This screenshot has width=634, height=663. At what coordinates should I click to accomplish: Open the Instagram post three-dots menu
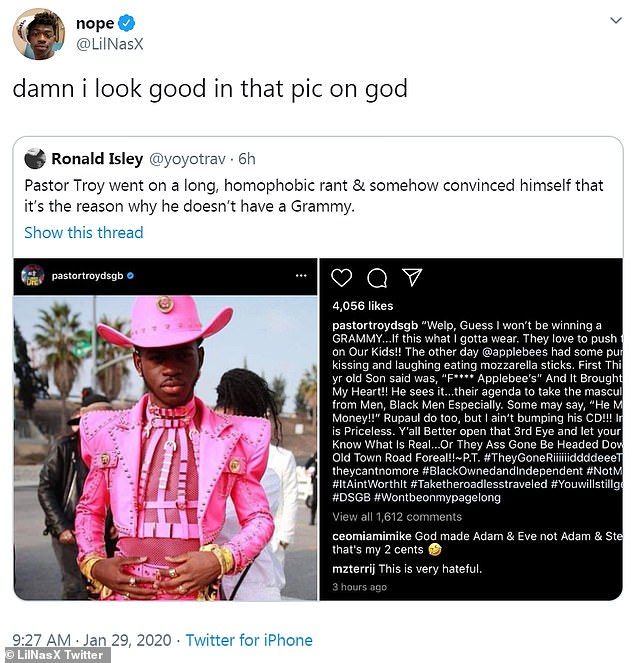click(301, 275)
